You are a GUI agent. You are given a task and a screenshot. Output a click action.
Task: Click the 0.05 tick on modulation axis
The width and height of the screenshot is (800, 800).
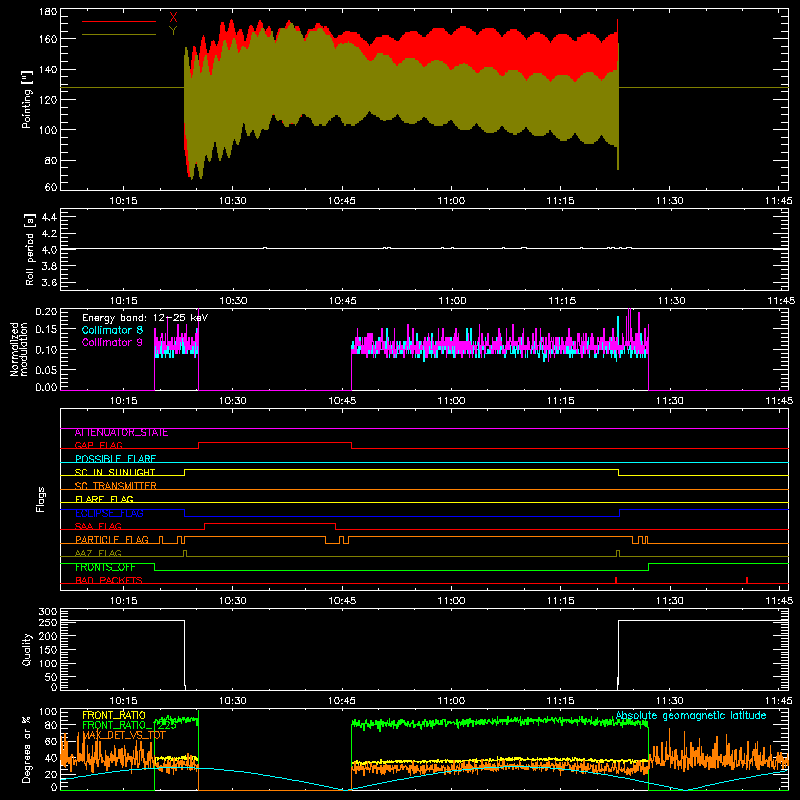pyautogui.click(x=46, y=369)
